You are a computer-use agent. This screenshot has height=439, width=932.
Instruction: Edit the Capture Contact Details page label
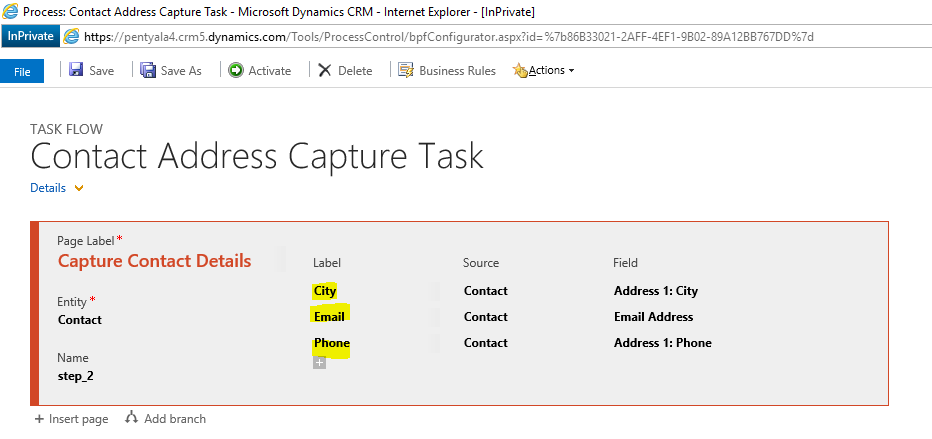(x=154, y=261)
